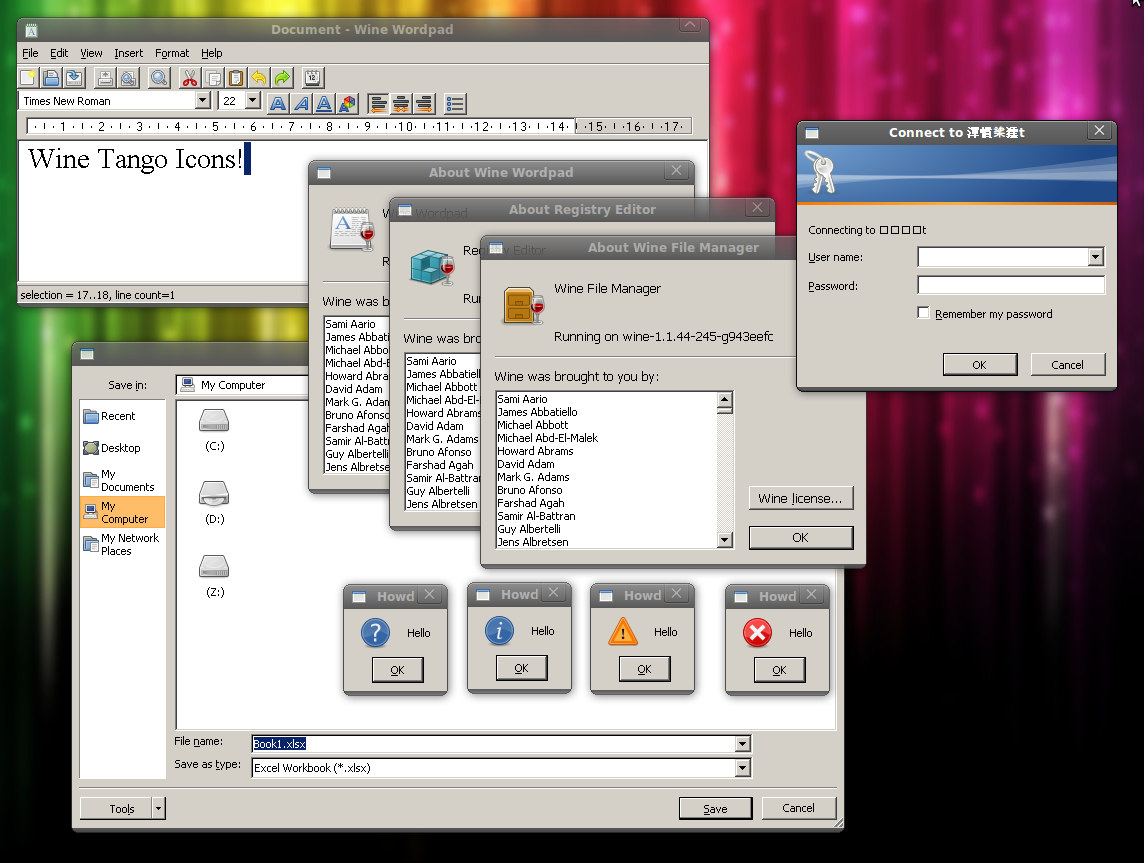Open print preview with magnifier-over-page icon
The height and width of the screenshot is (863, 1144).
128,78
